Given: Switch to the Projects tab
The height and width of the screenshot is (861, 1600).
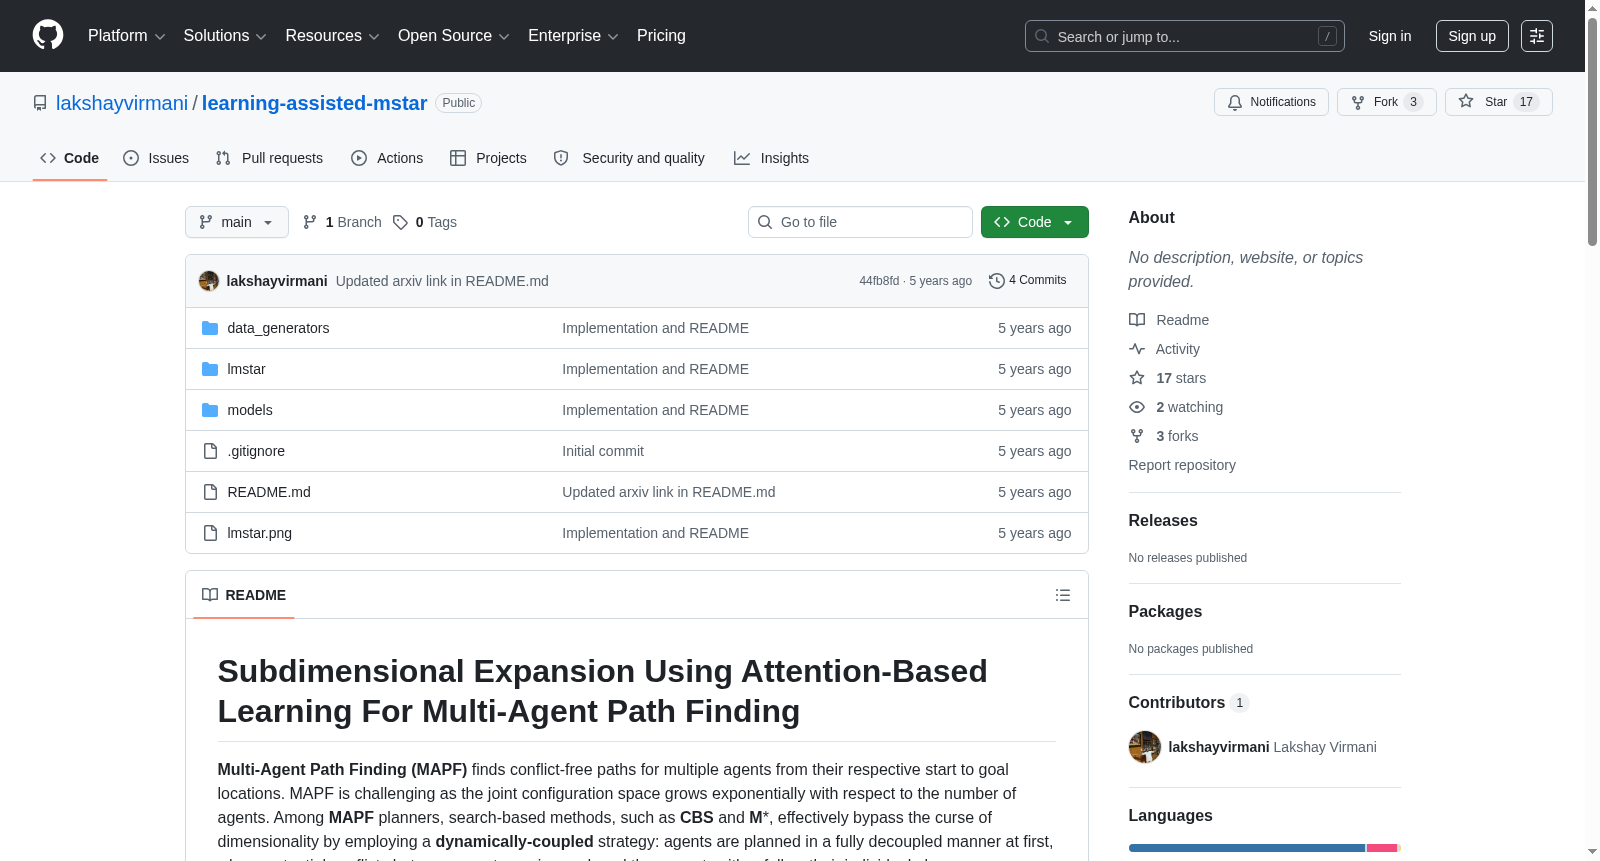Looking at the screenshot, I should [488, 158].
